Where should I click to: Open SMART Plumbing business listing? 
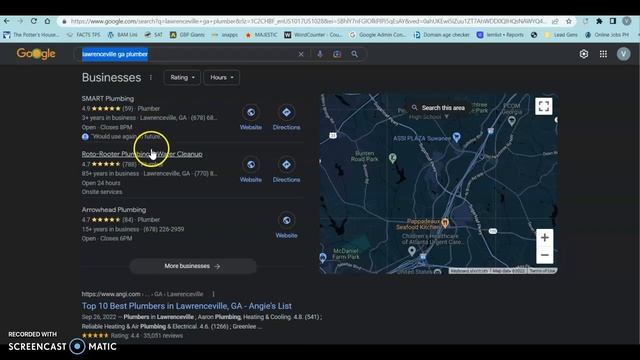pos(108,98)
